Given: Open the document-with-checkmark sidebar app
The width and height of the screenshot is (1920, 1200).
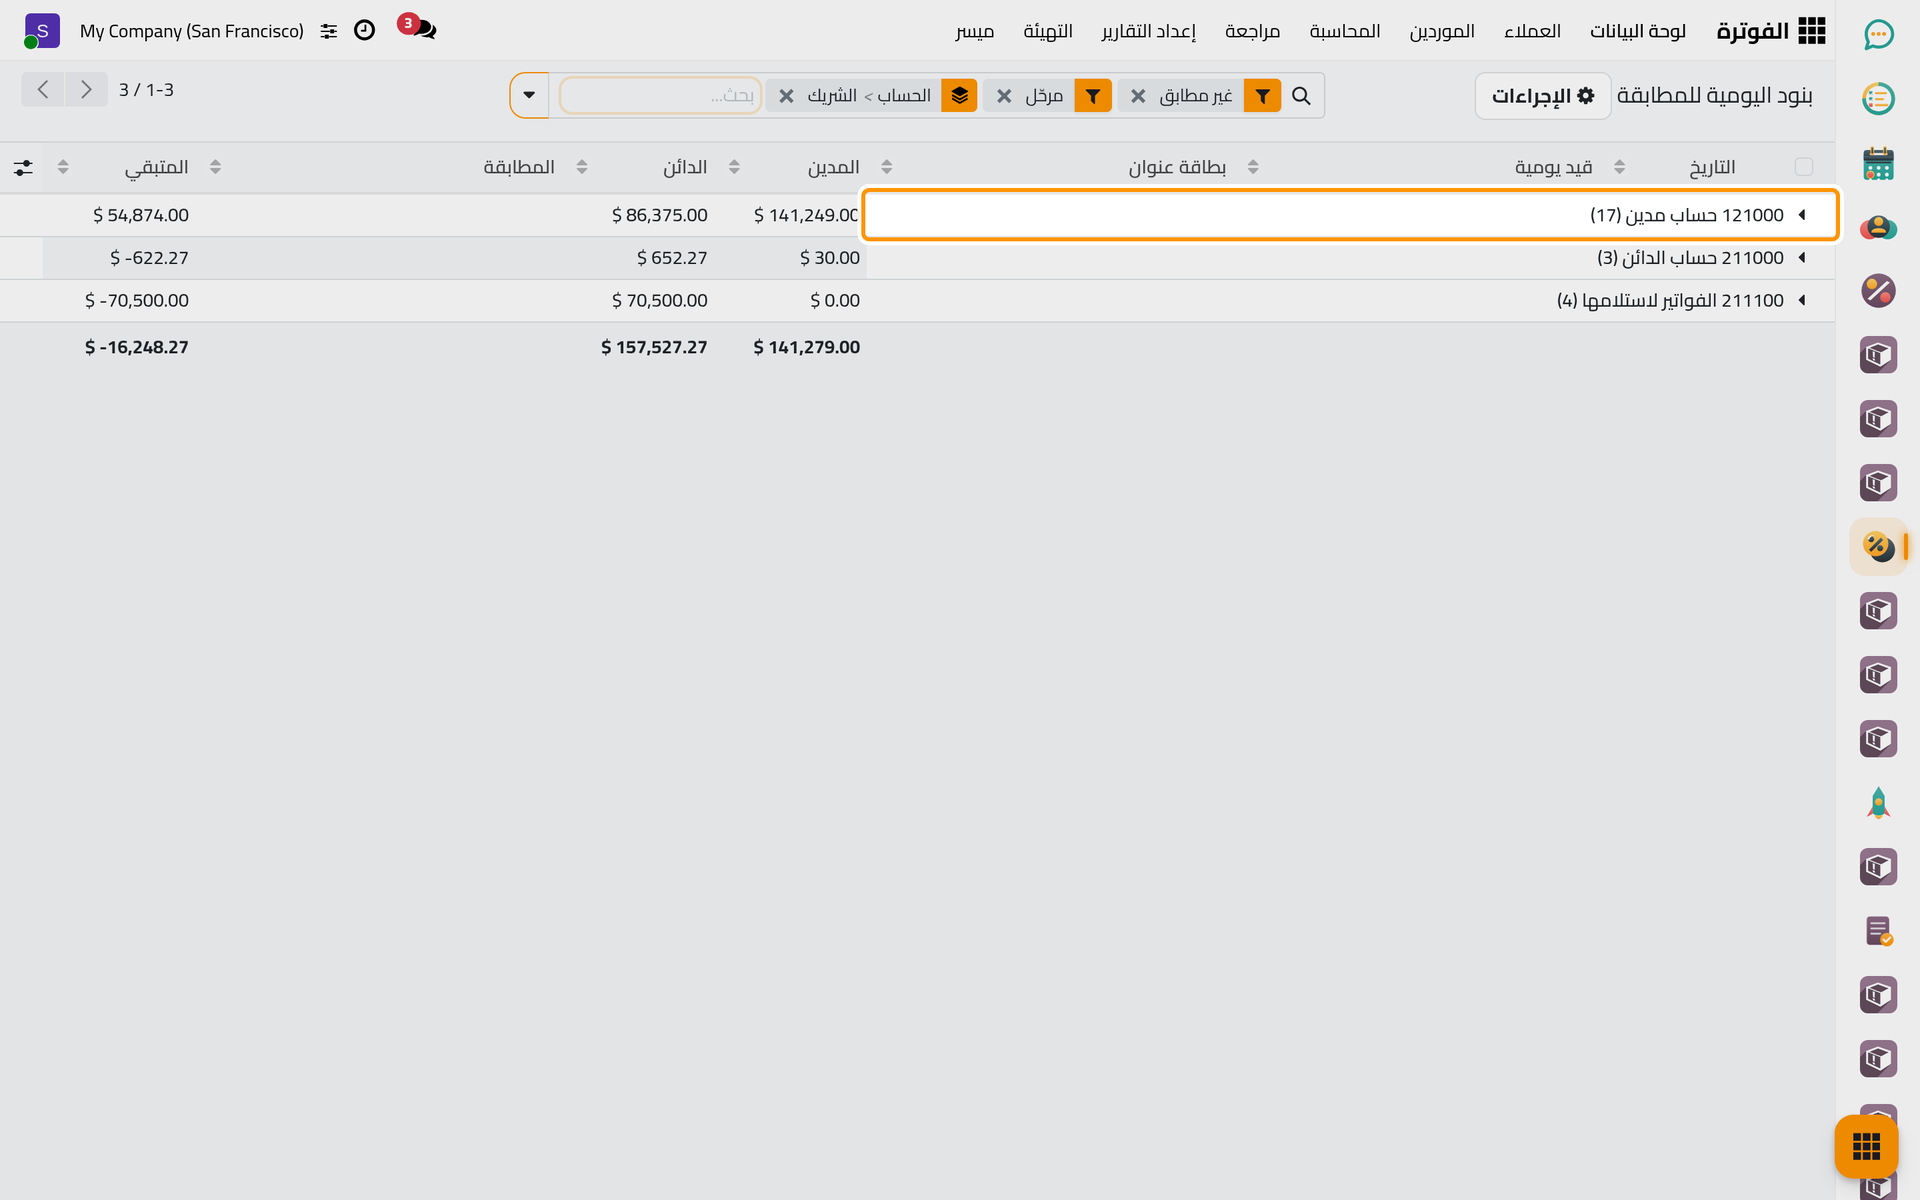Looking at the screenshot, I should click(x=1878, y=931).
